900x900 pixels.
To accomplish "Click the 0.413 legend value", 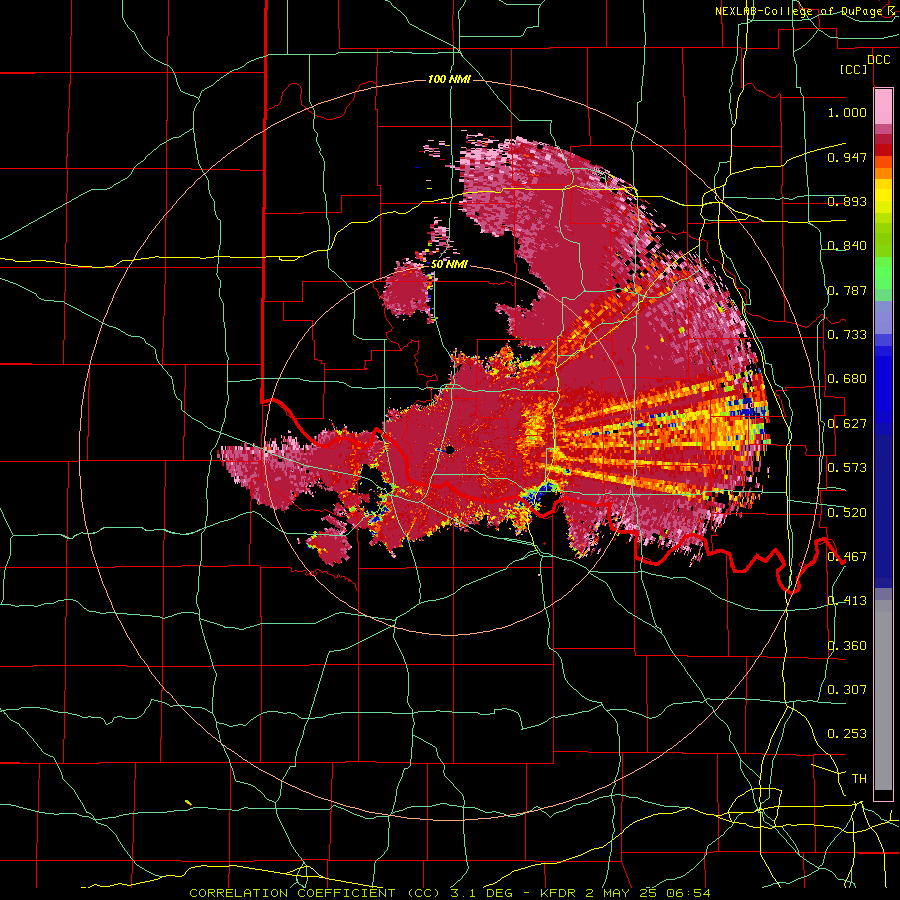I will pos(847,601).
